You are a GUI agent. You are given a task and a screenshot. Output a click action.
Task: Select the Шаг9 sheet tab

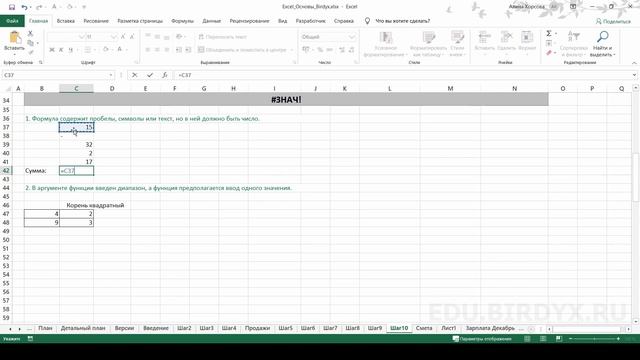click(375, 328)
